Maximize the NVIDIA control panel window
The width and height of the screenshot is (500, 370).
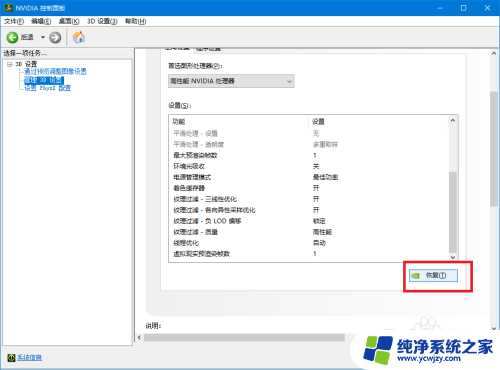(463, 8)
